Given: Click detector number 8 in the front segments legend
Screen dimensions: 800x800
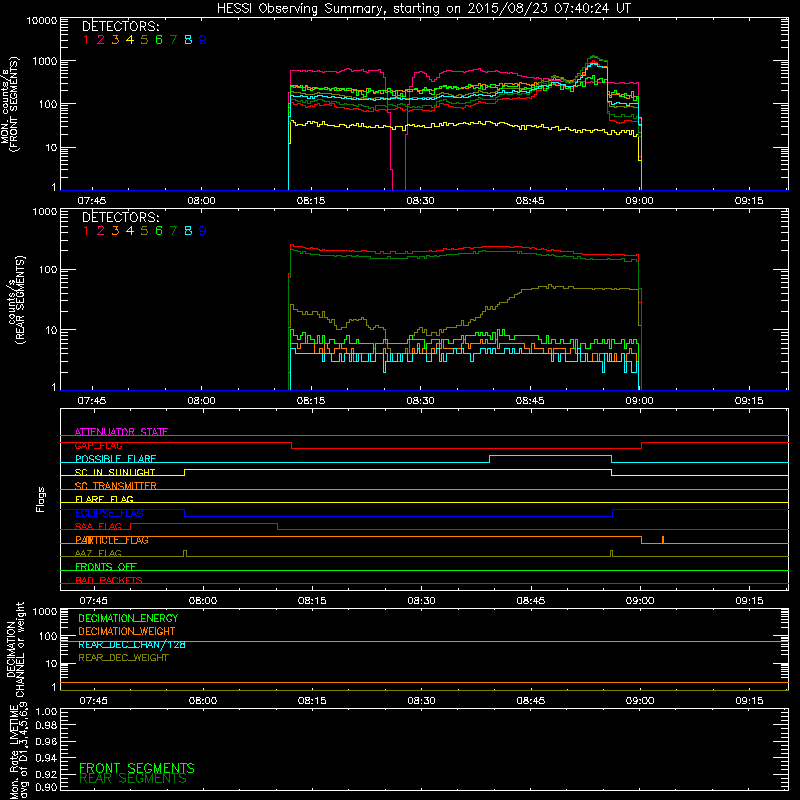Looking at the screenshot, I should 188,40.
